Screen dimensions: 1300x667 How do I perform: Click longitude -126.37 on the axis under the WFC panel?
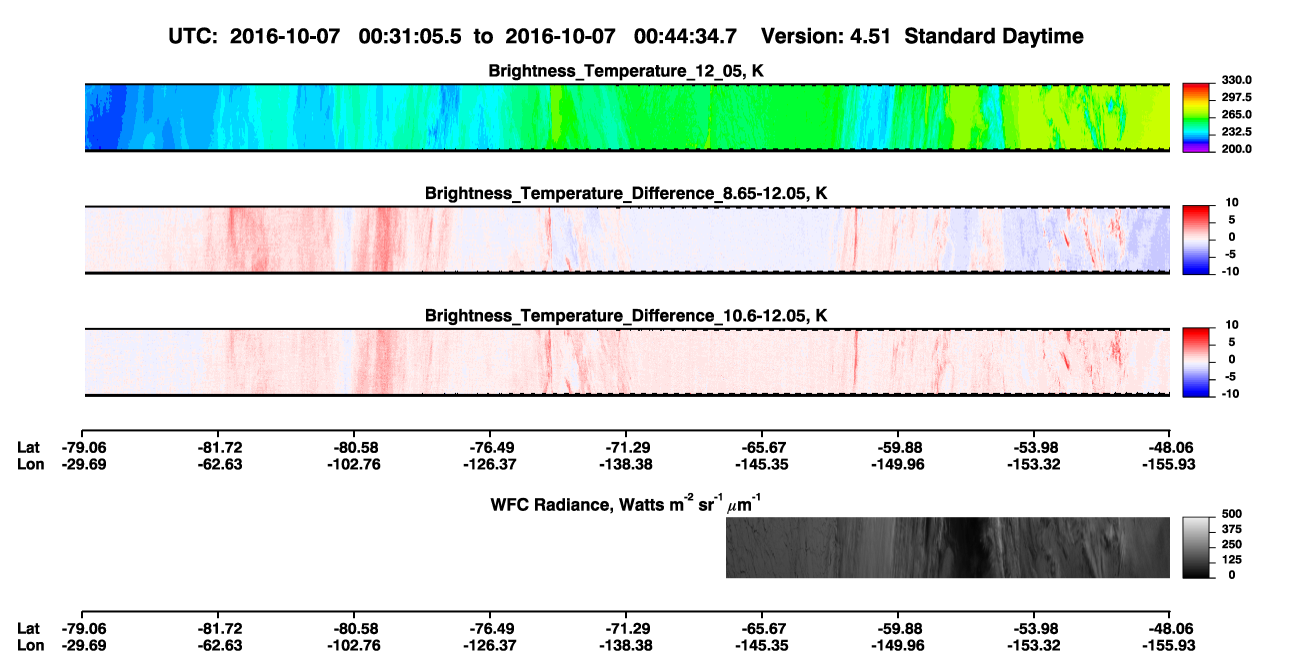coord(489,645)
